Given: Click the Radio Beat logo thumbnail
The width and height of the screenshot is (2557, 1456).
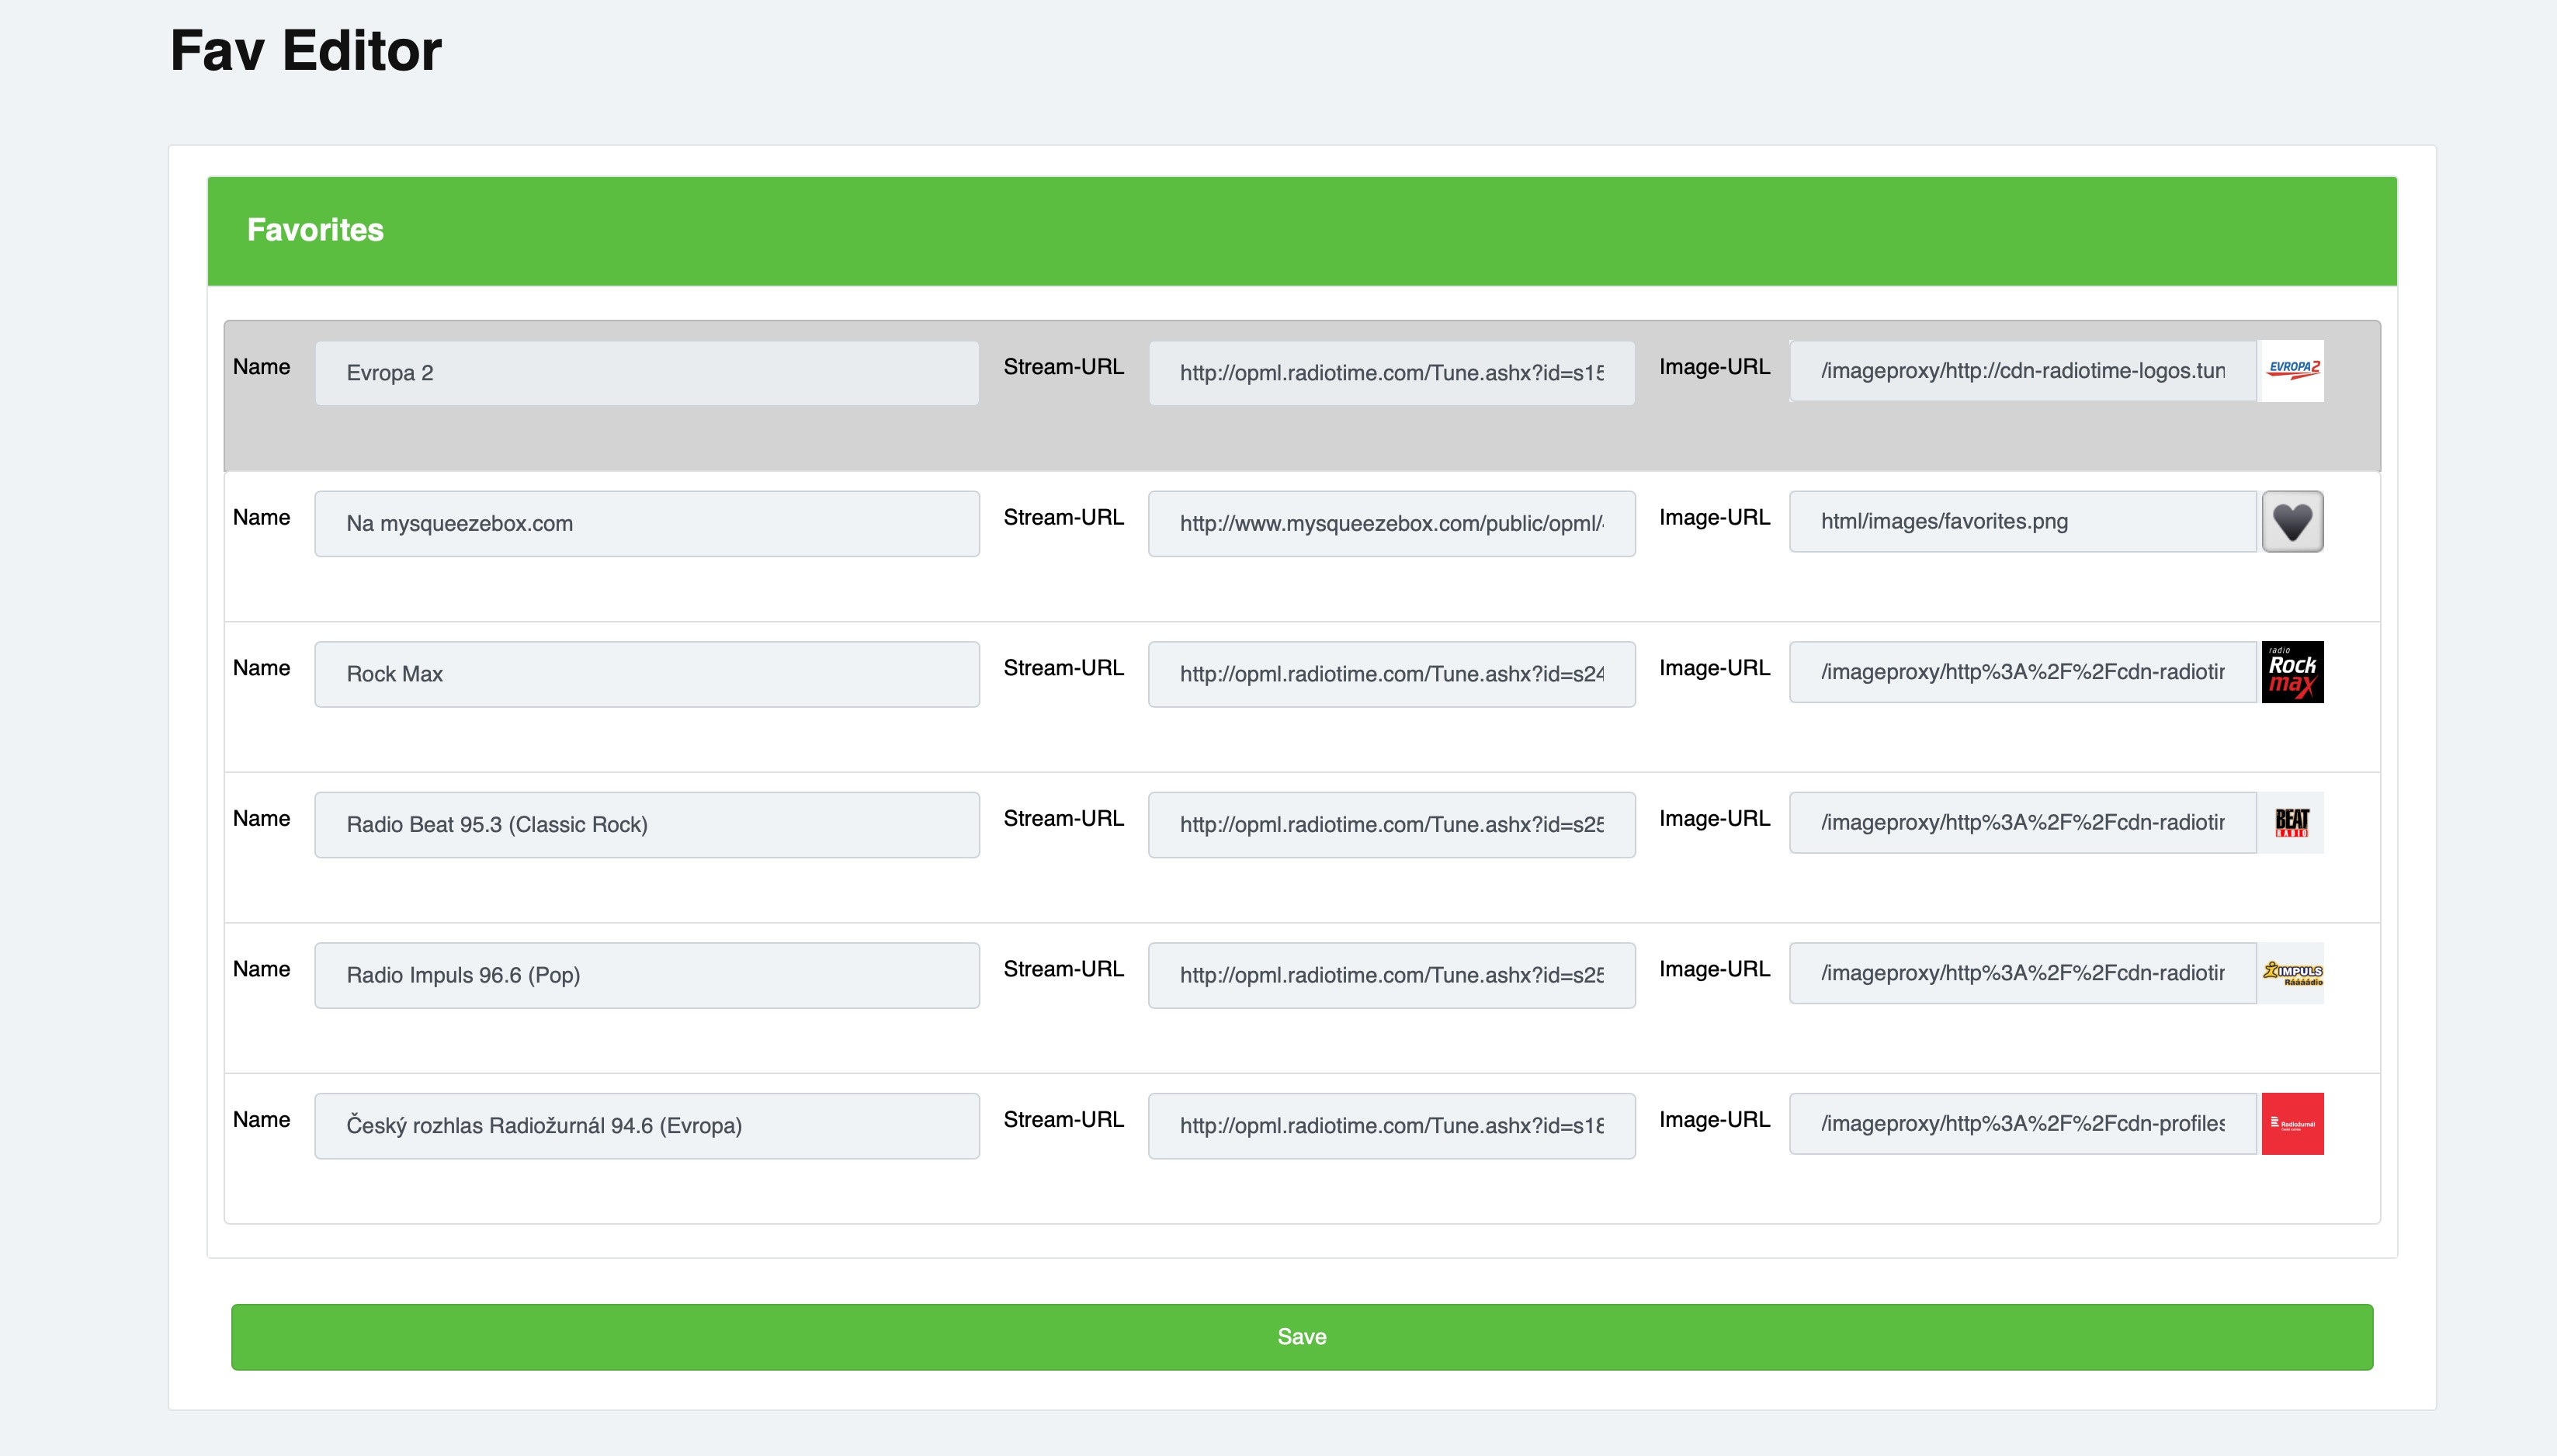Looking at the screenshot, I should (x=2292, y=822).
